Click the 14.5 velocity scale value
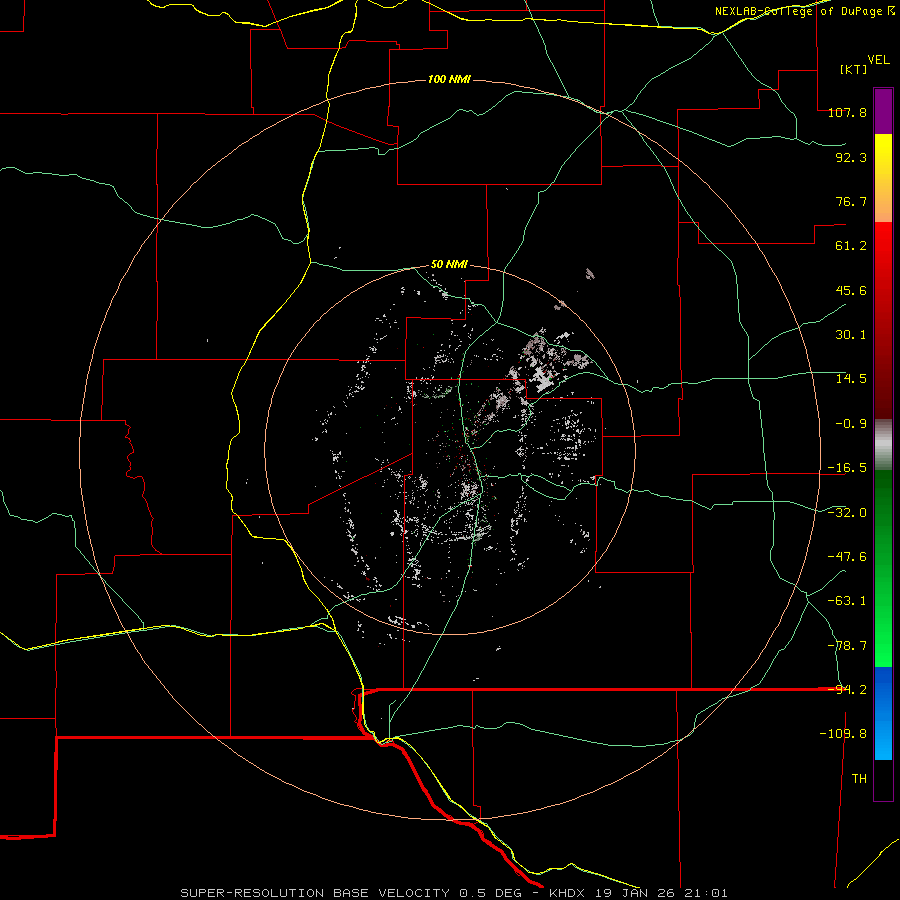 coord(851,379)
